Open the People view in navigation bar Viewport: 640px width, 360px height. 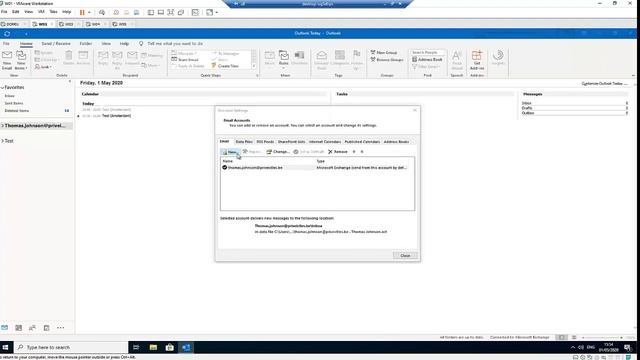point(32,328)
